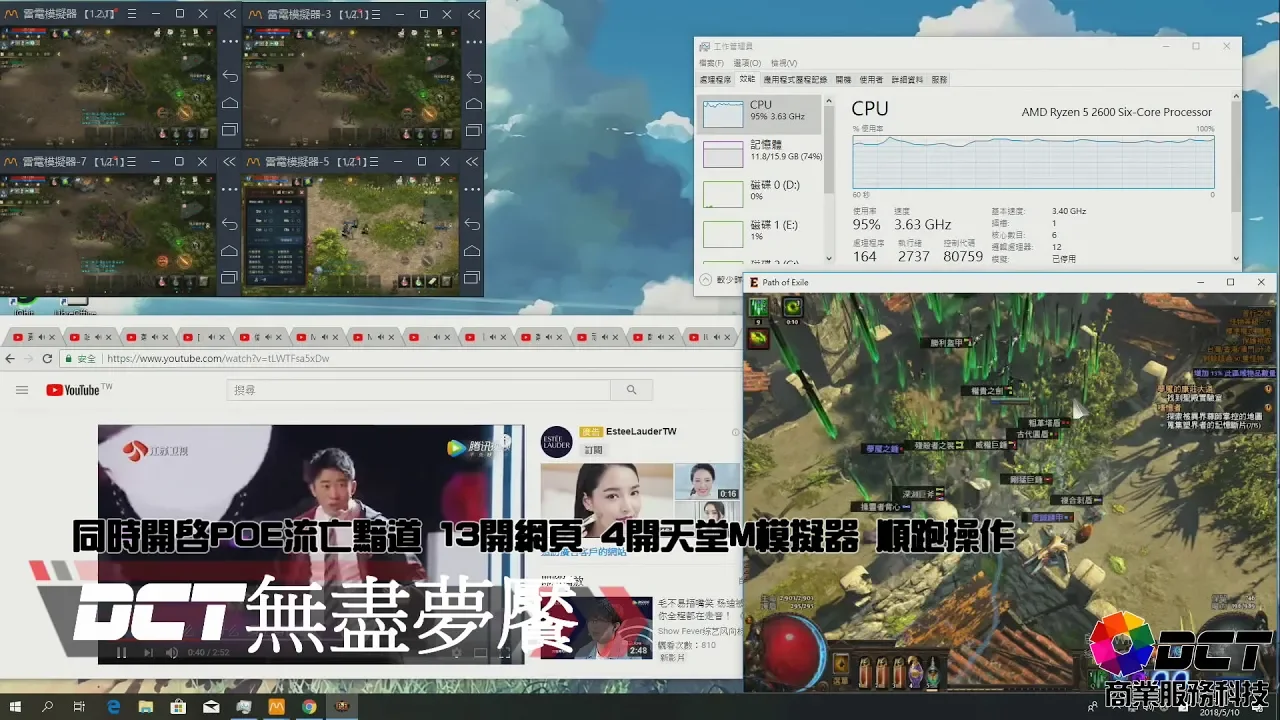This screenshot has width=1280, height=720.
Task: Select 記憶體 in the performance list
Action: (761, 153)
